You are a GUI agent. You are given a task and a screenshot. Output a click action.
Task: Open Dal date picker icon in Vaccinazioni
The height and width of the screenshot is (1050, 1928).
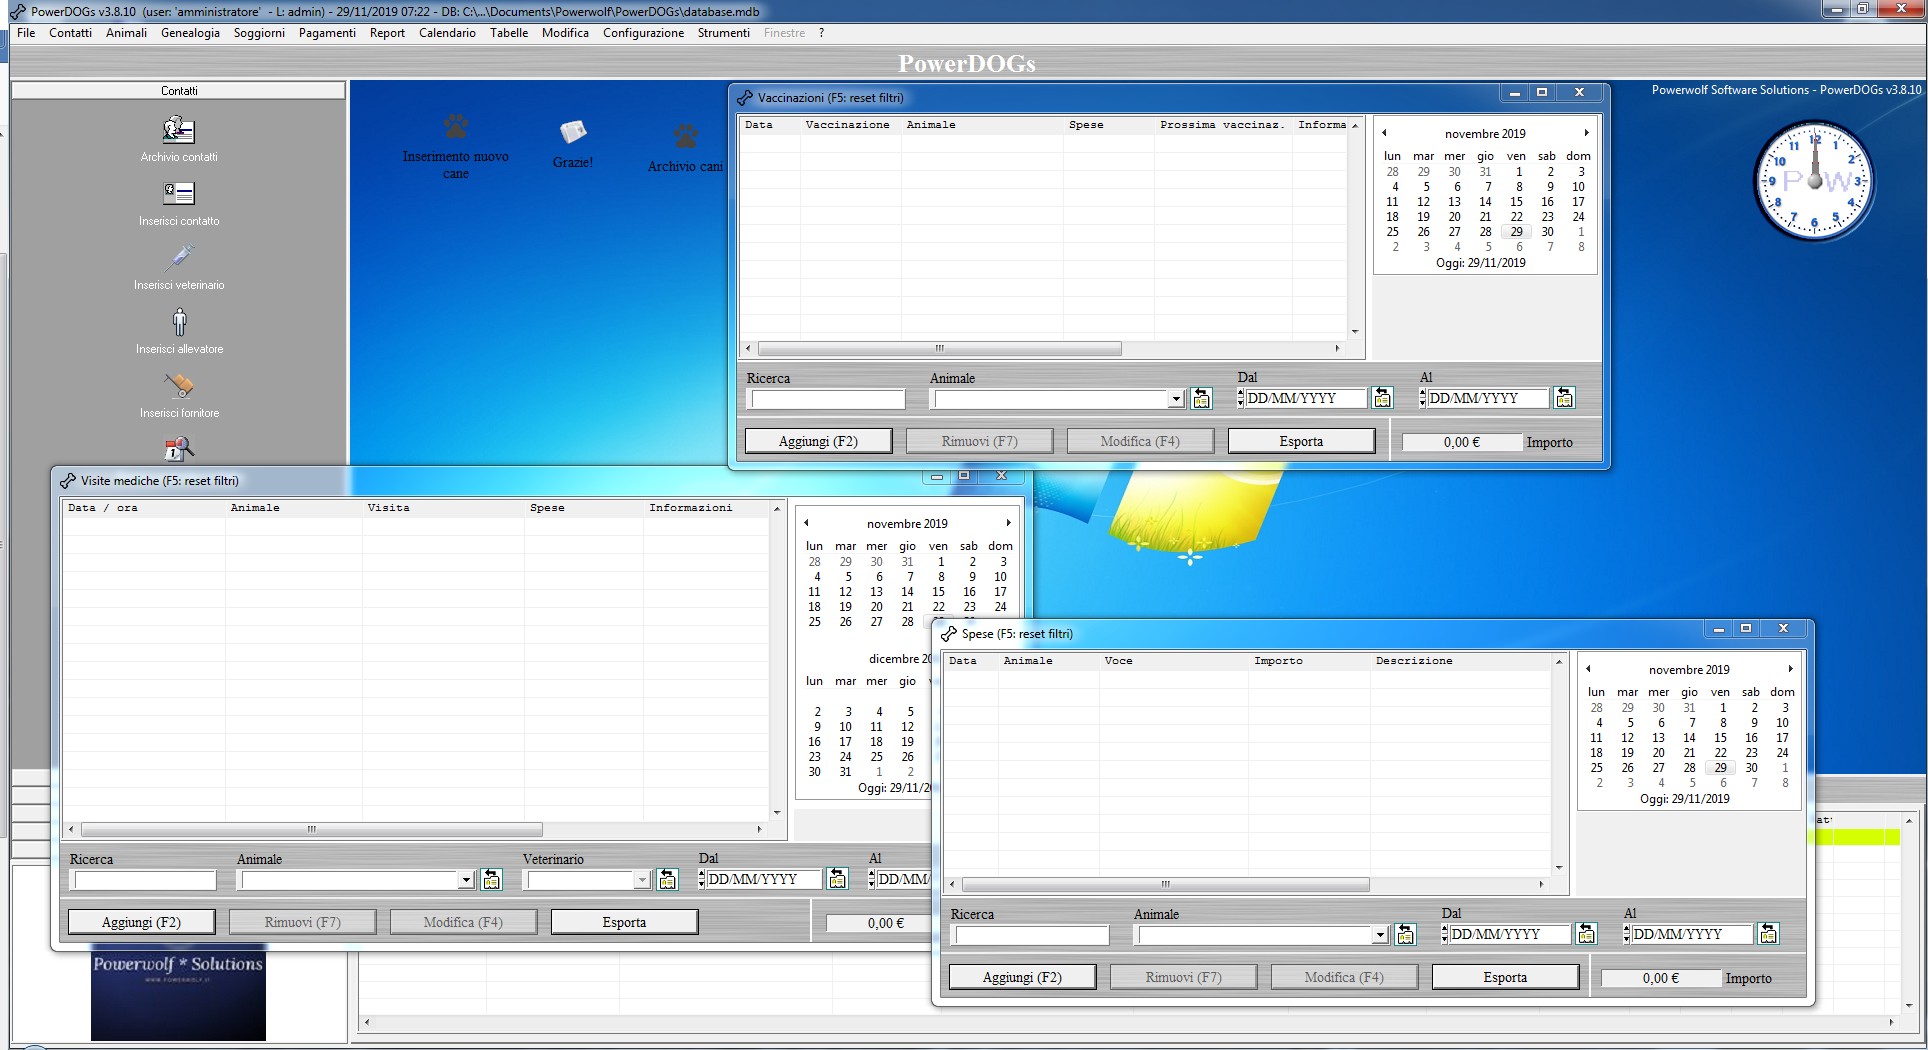click(x=1382, y=398)
